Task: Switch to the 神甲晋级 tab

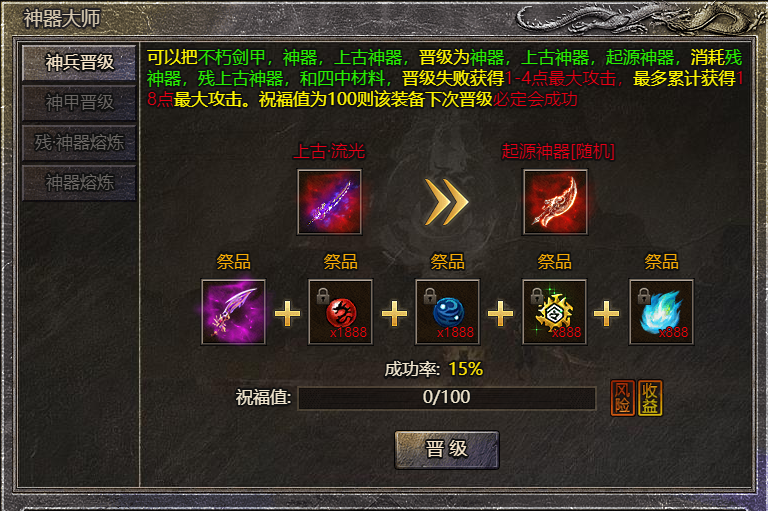Action: (x=79, y=103)
